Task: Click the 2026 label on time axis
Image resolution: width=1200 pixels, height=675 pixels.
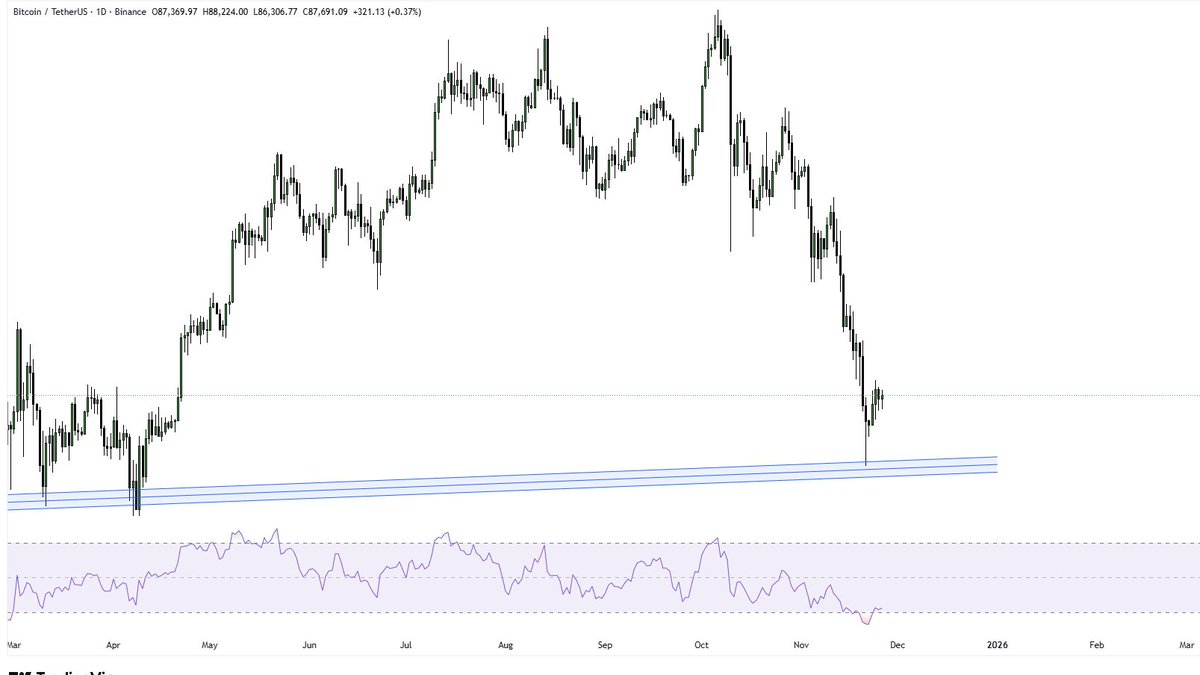Action: [x=996, y=646]
